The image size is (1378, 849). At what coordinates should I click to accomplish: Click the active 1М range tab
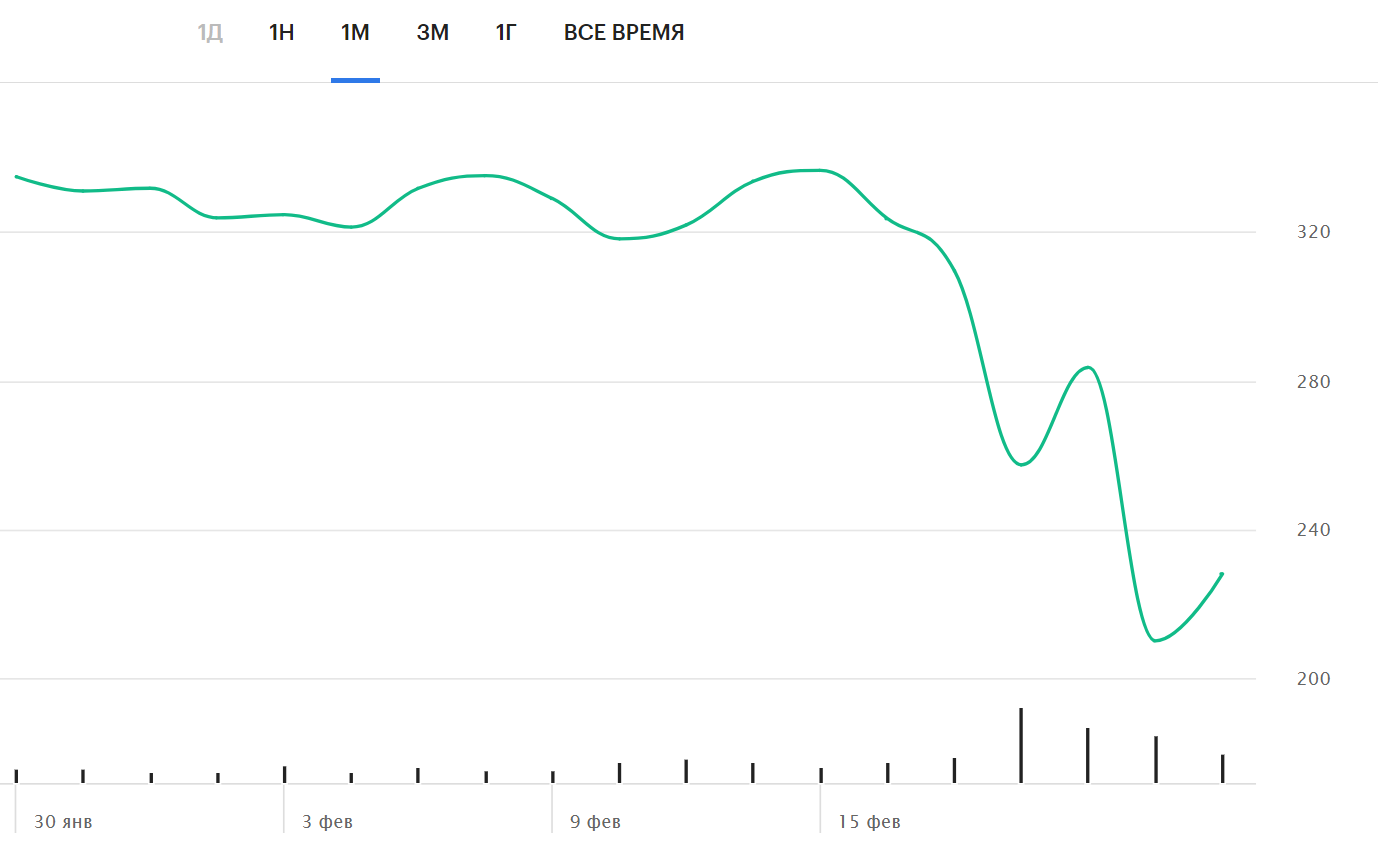pyautogui.click(x=355, y=33)
